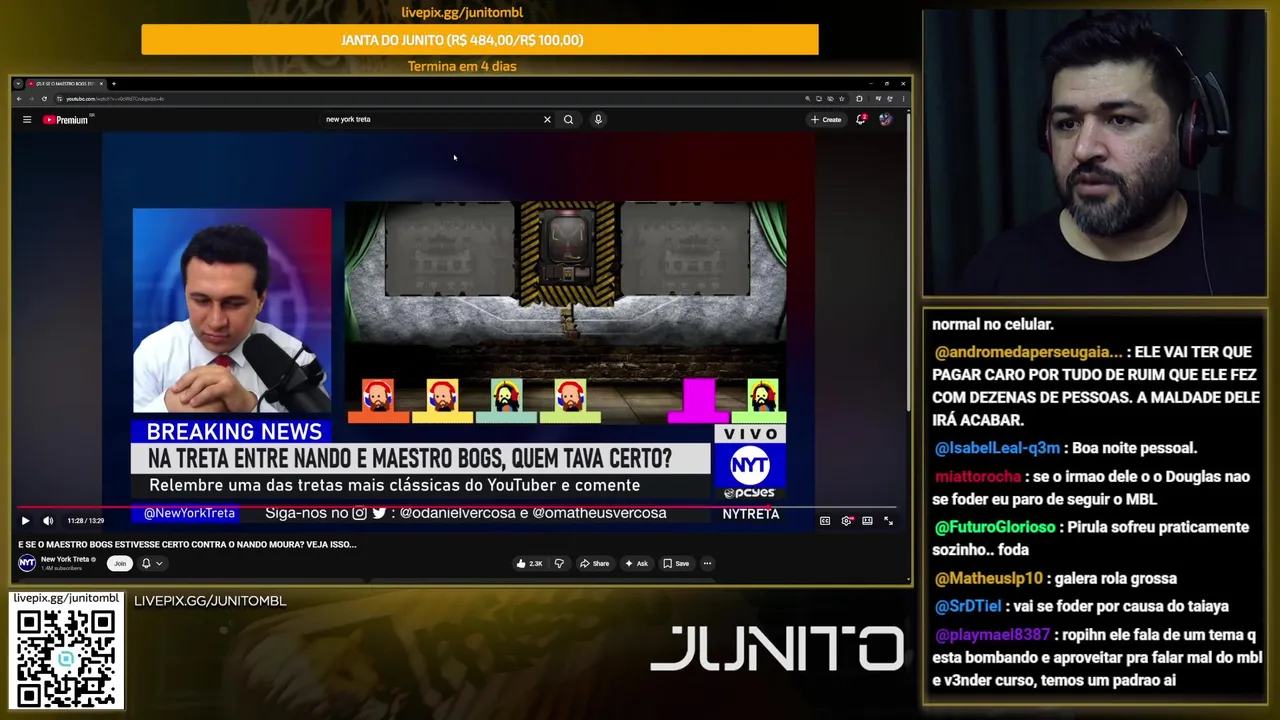Screen dimensions: 1280x720
Task: Start voice search with microphone icon
Action: [x=598, y=119]
